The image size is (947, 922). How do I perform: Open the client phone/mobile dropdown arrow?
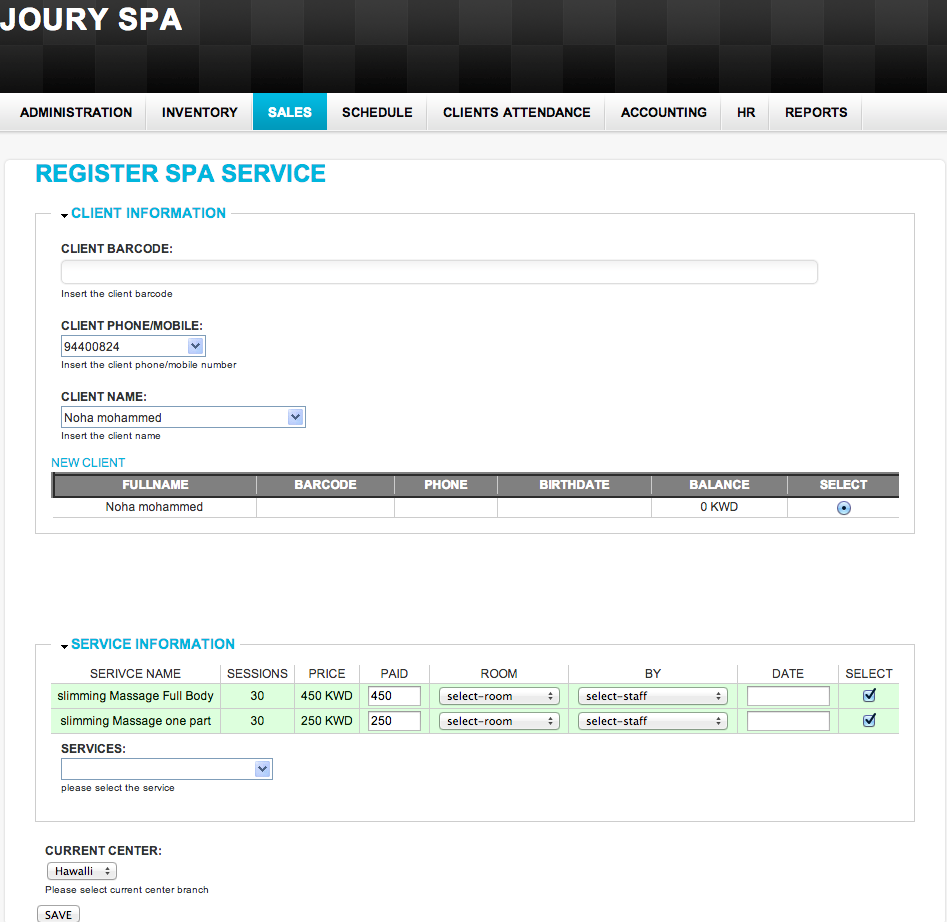pos(195,346)
